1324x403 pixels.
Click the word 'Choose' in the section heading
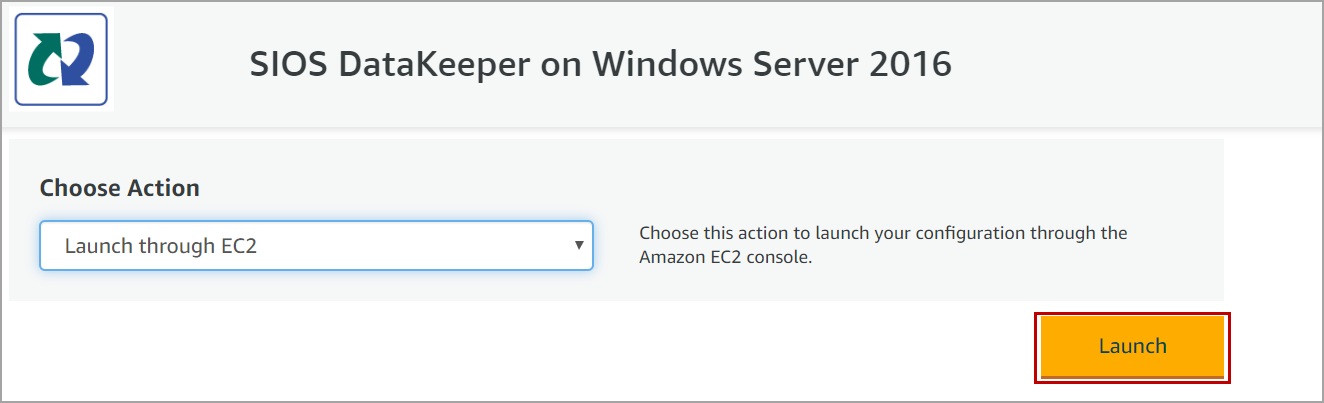click(79, 188)
